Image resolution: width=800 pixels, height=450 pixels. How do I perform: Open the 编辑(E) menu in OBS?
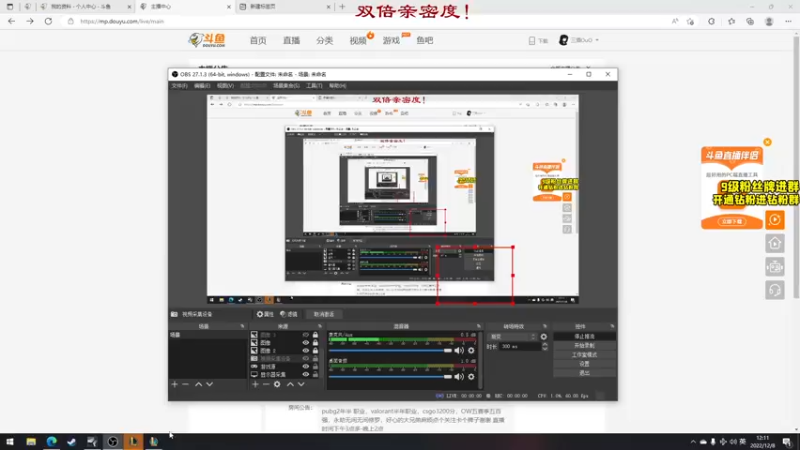[202, 86]
